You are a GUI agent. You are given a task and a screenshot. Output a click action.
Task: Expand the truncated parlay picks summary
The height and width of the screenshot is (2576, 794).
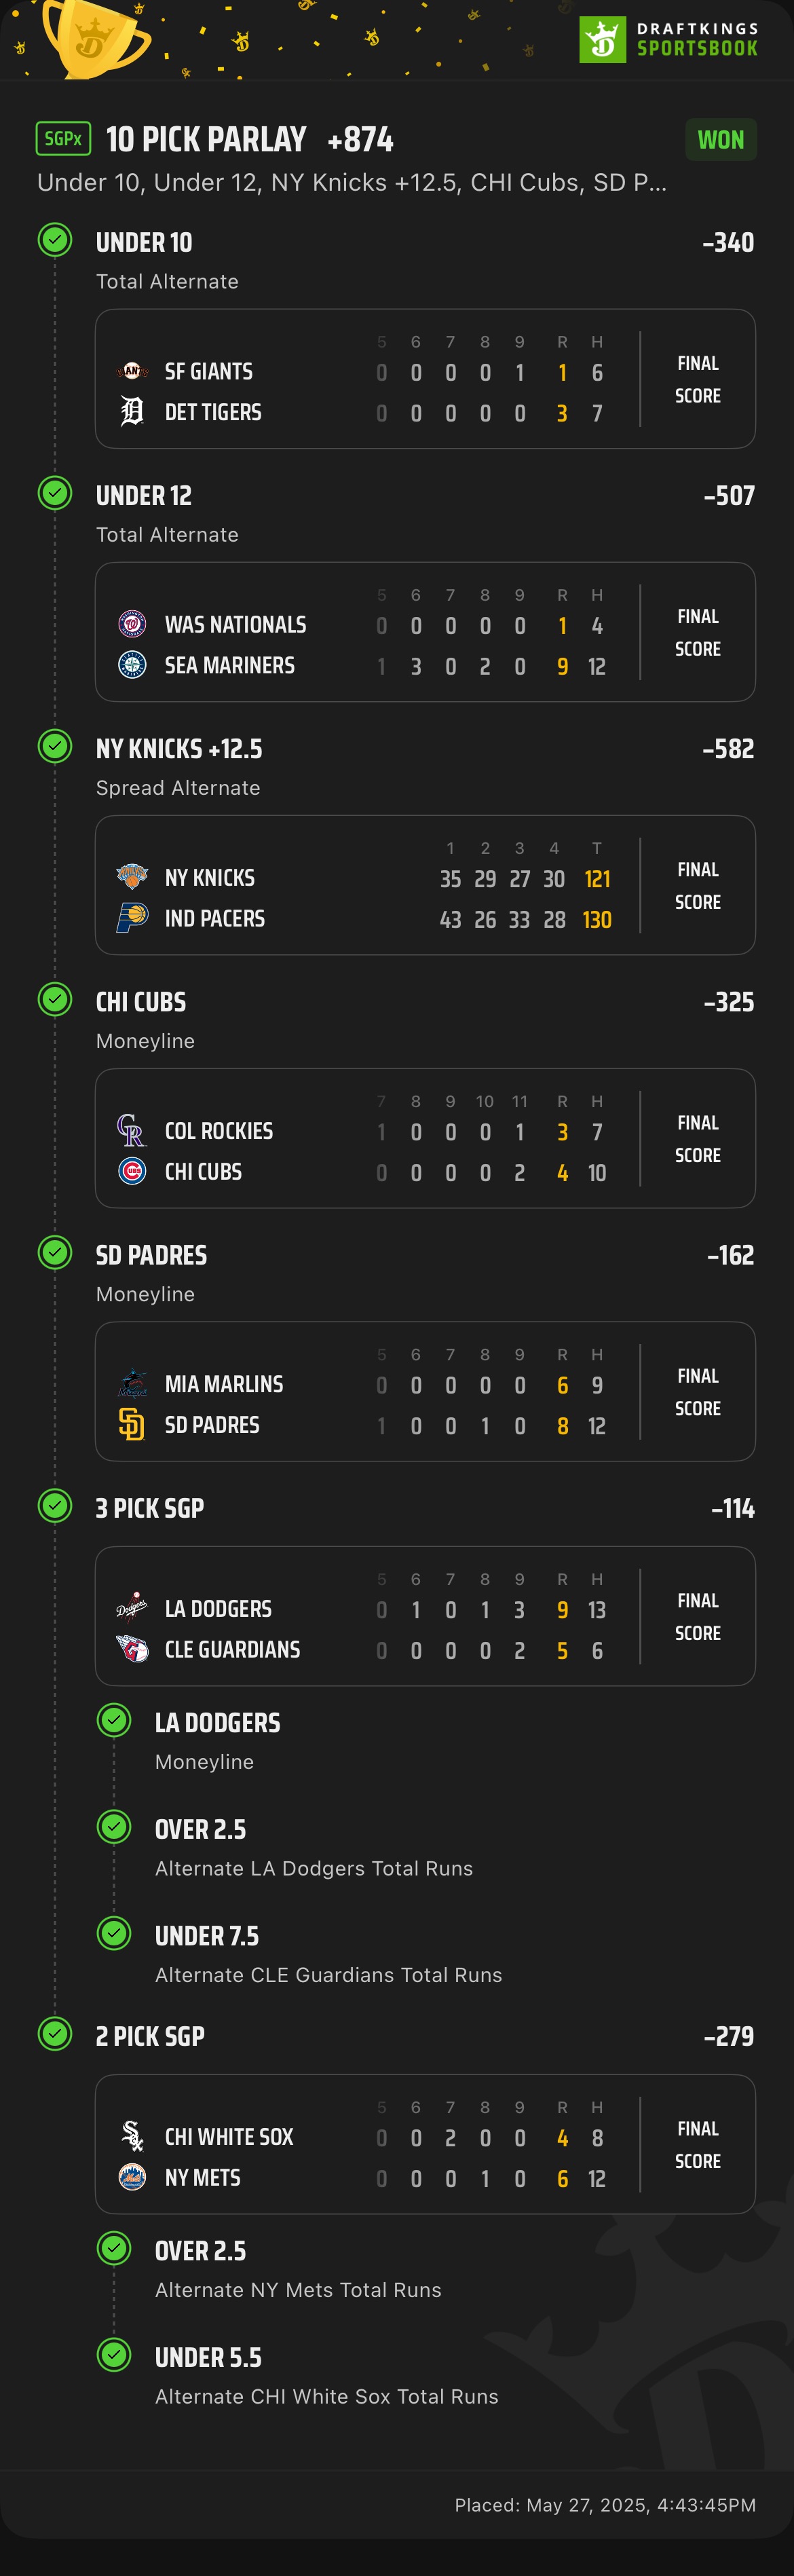[x=352, y=183]
